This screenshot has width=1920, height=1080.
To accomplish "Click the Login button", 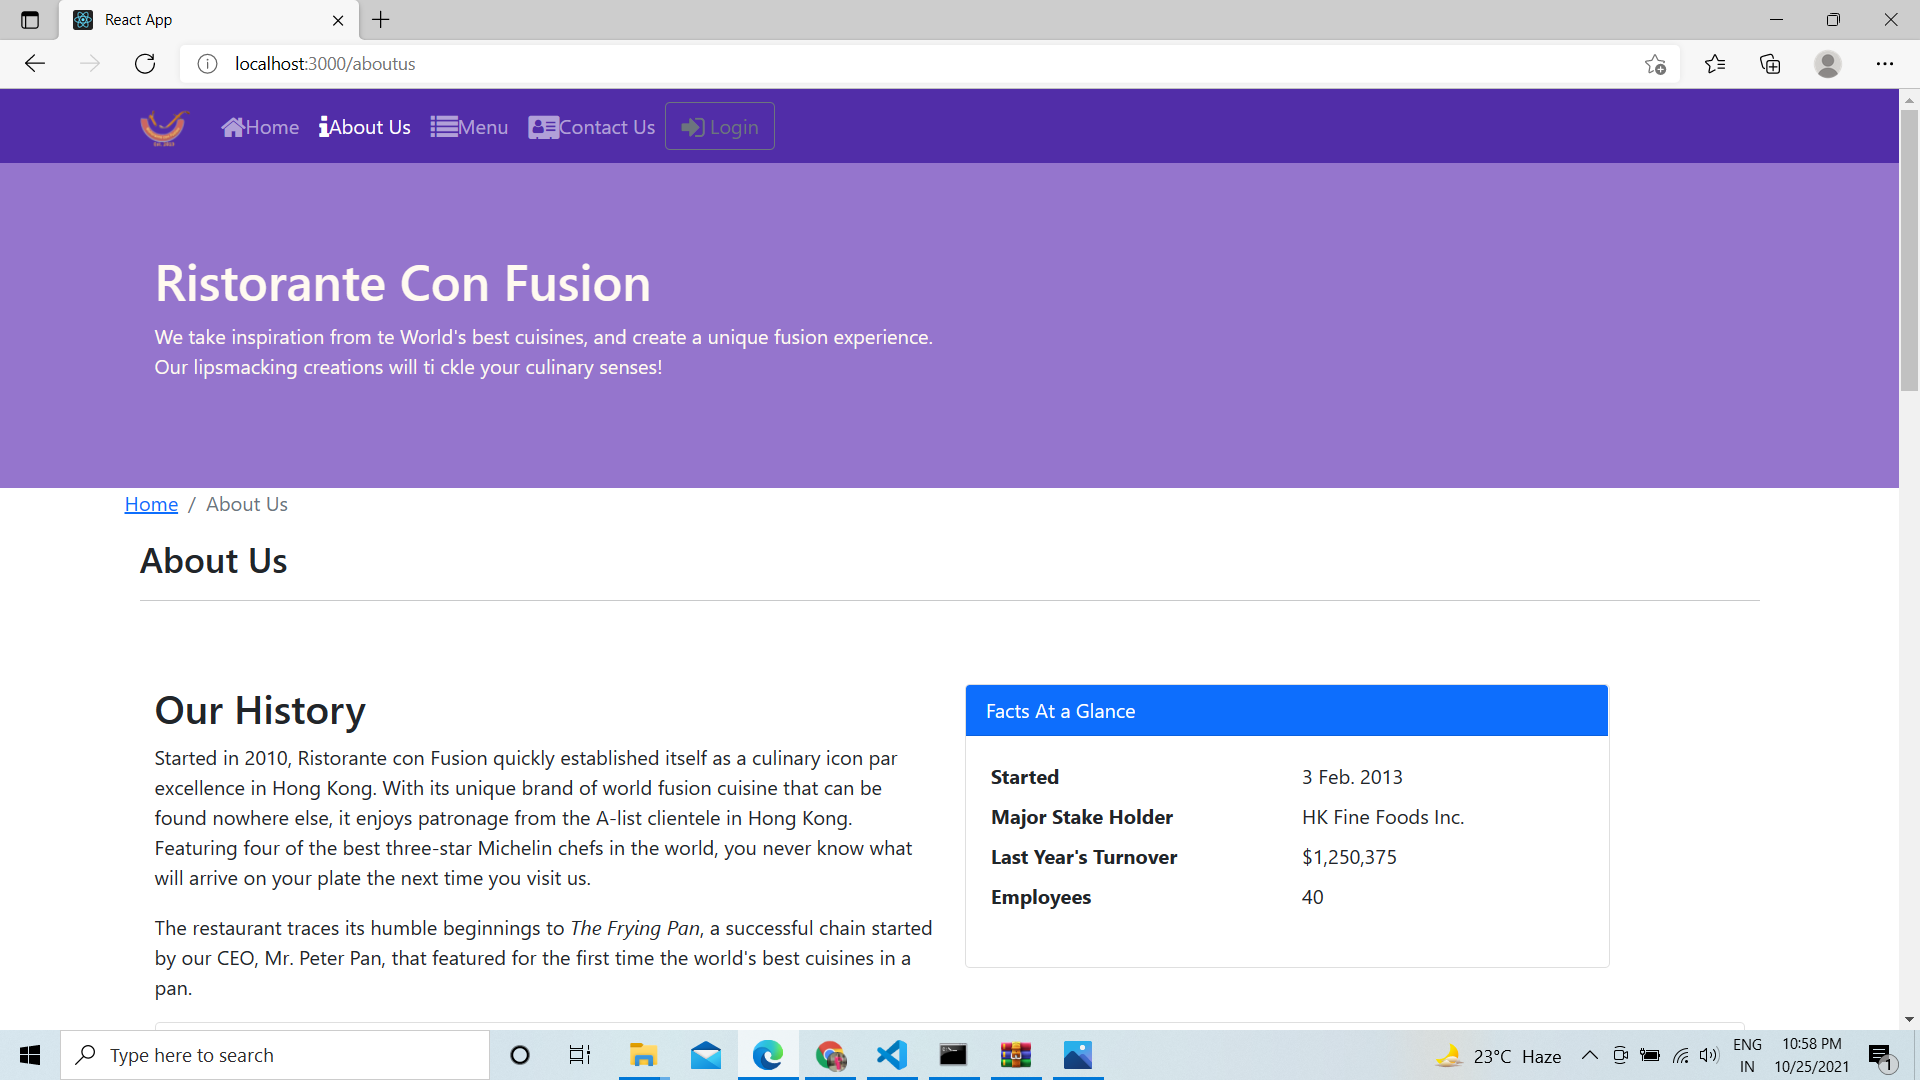I will [x=720, y=127].
